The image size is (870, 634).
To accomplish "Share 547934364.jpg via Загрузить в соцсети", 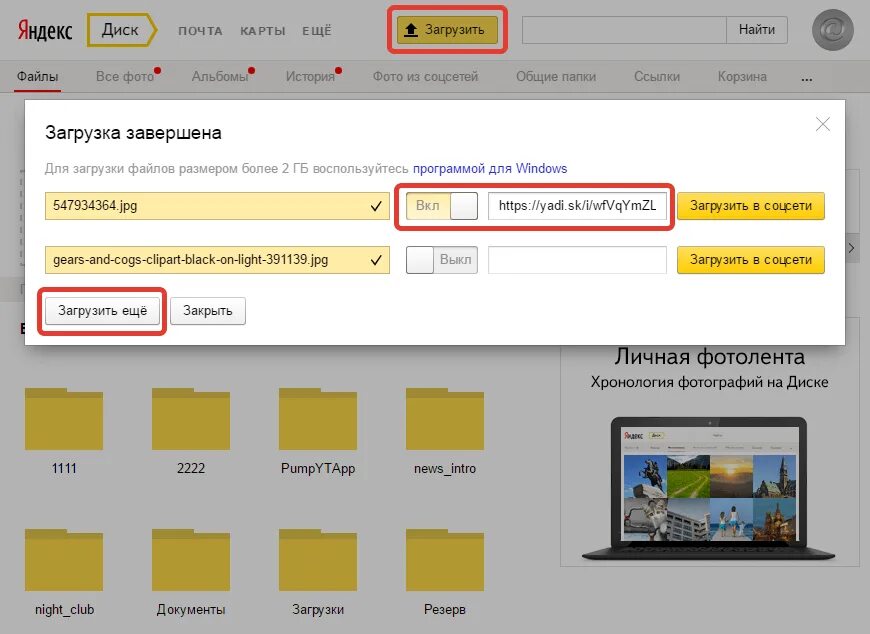I will point(751,206).
